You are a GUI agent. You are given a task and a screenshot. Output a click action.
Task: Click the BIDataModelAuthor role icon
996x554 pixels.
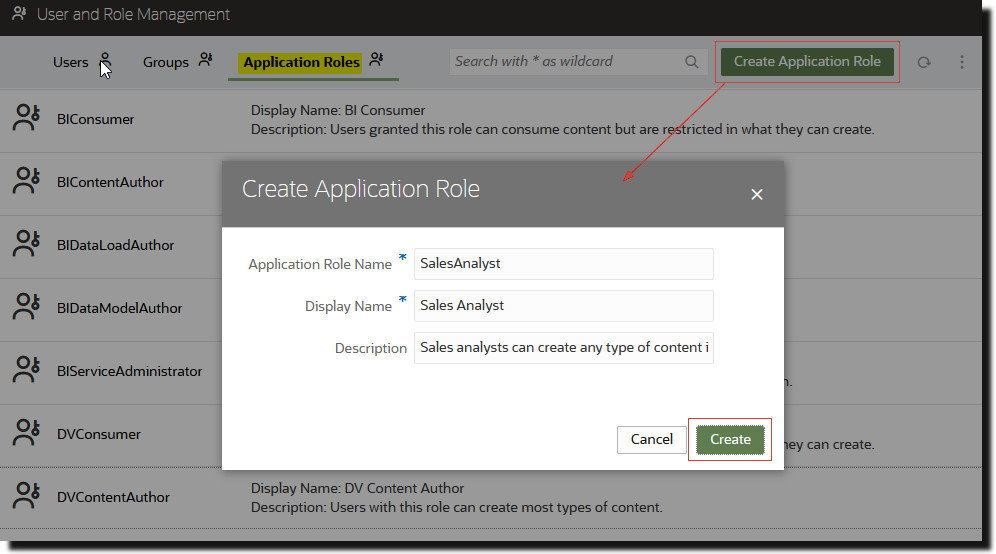26,307
